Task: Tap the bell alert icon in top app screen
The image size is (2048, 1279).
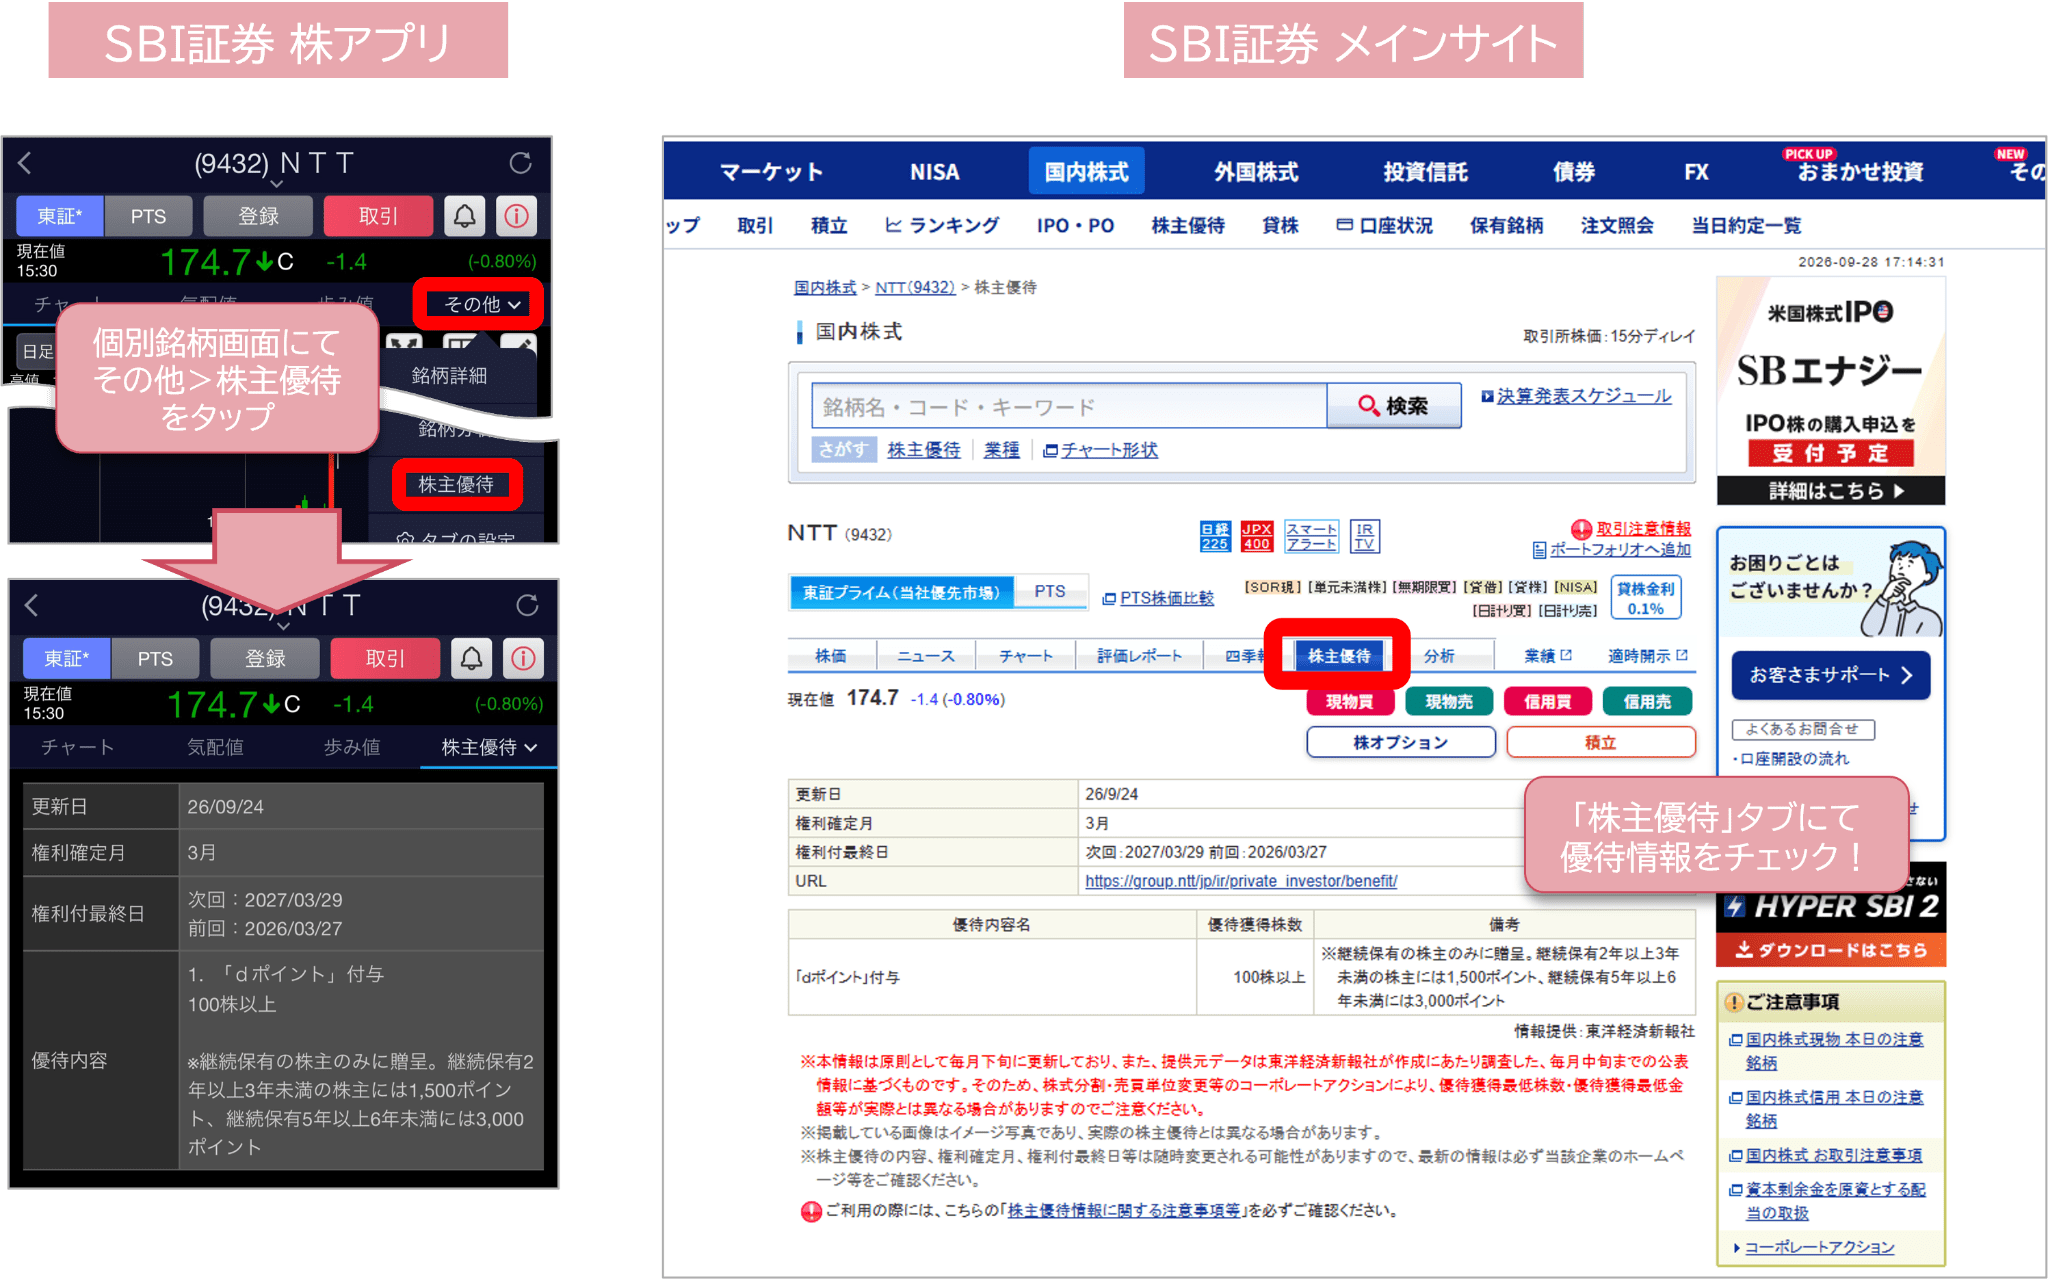Action: pyautogui.click(x=465, y=216)
